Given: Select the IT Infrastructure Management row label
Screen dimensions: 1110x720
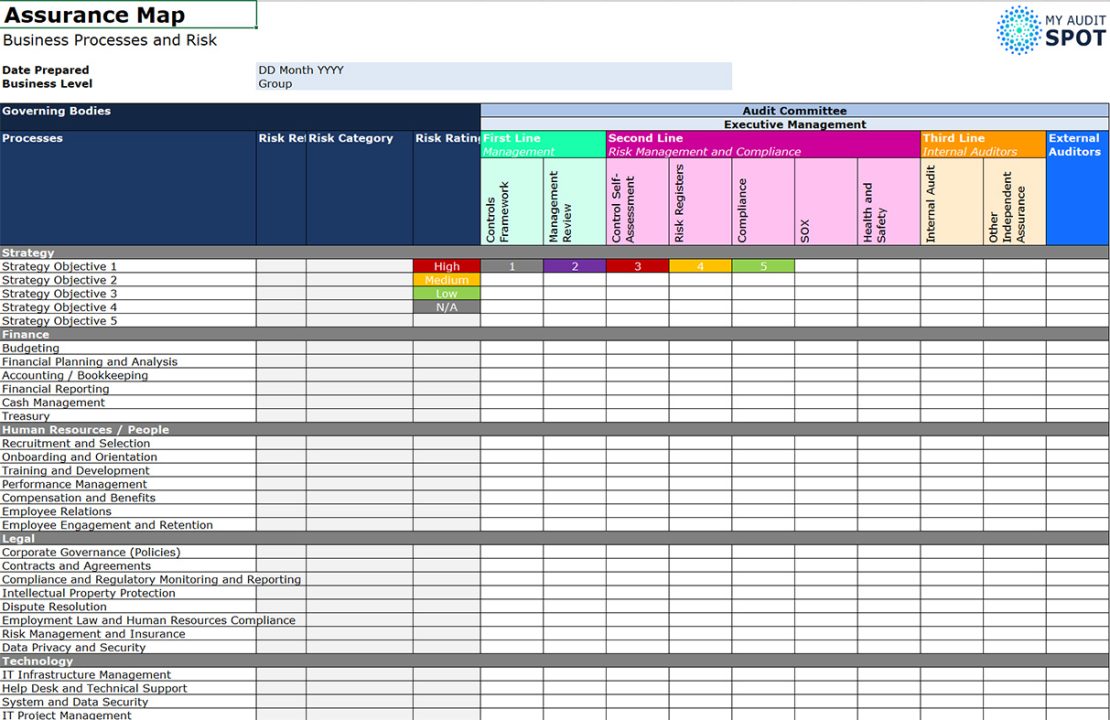Looking at the screenshot, I should (x=127, y=675).
